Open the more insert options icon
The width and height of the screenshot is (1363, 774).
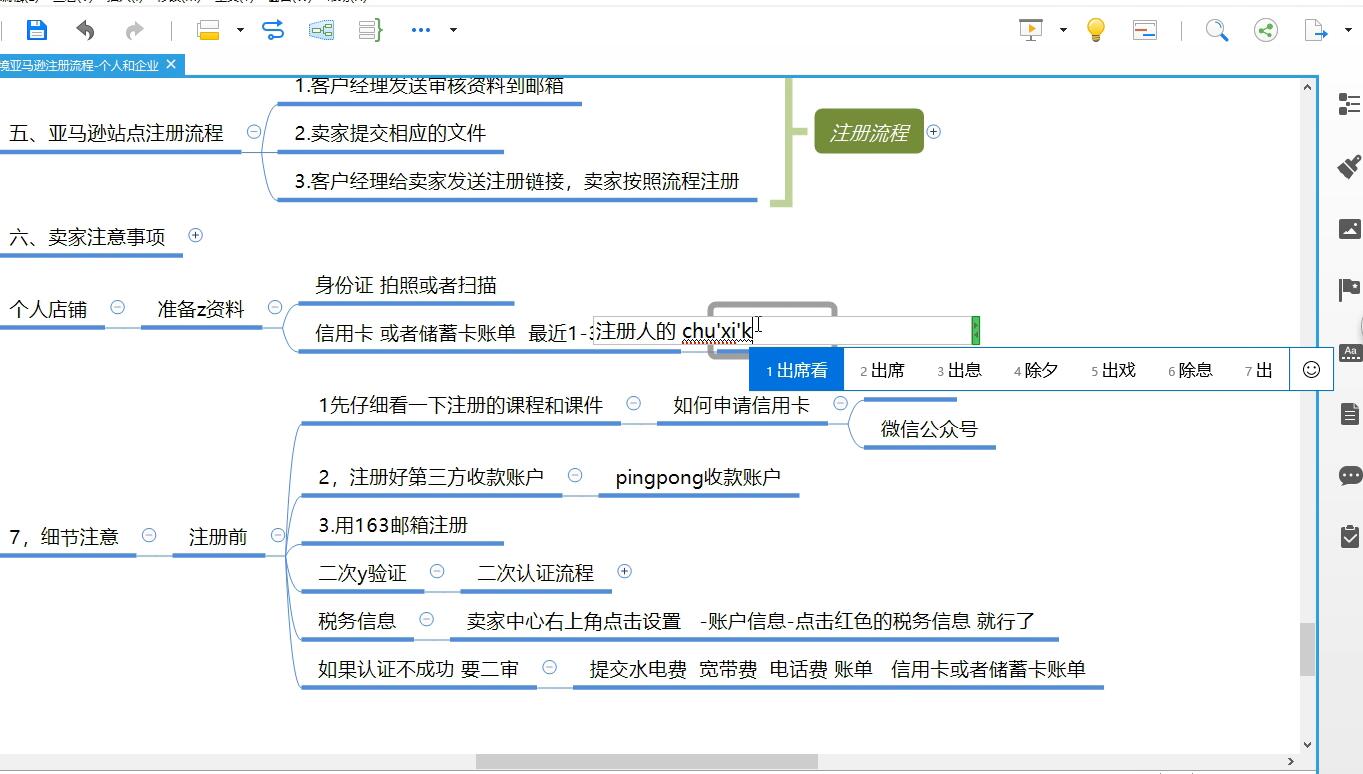point(421,30)
